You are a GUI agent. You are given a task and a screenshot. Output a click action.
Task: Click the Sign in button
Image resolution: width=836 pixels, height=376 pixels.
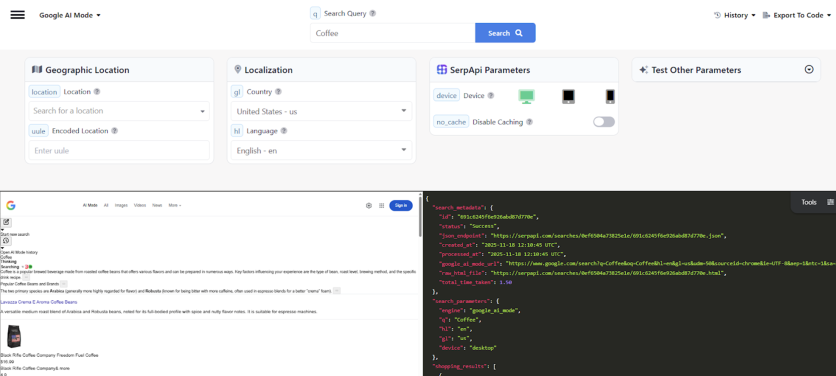point(401,205)
